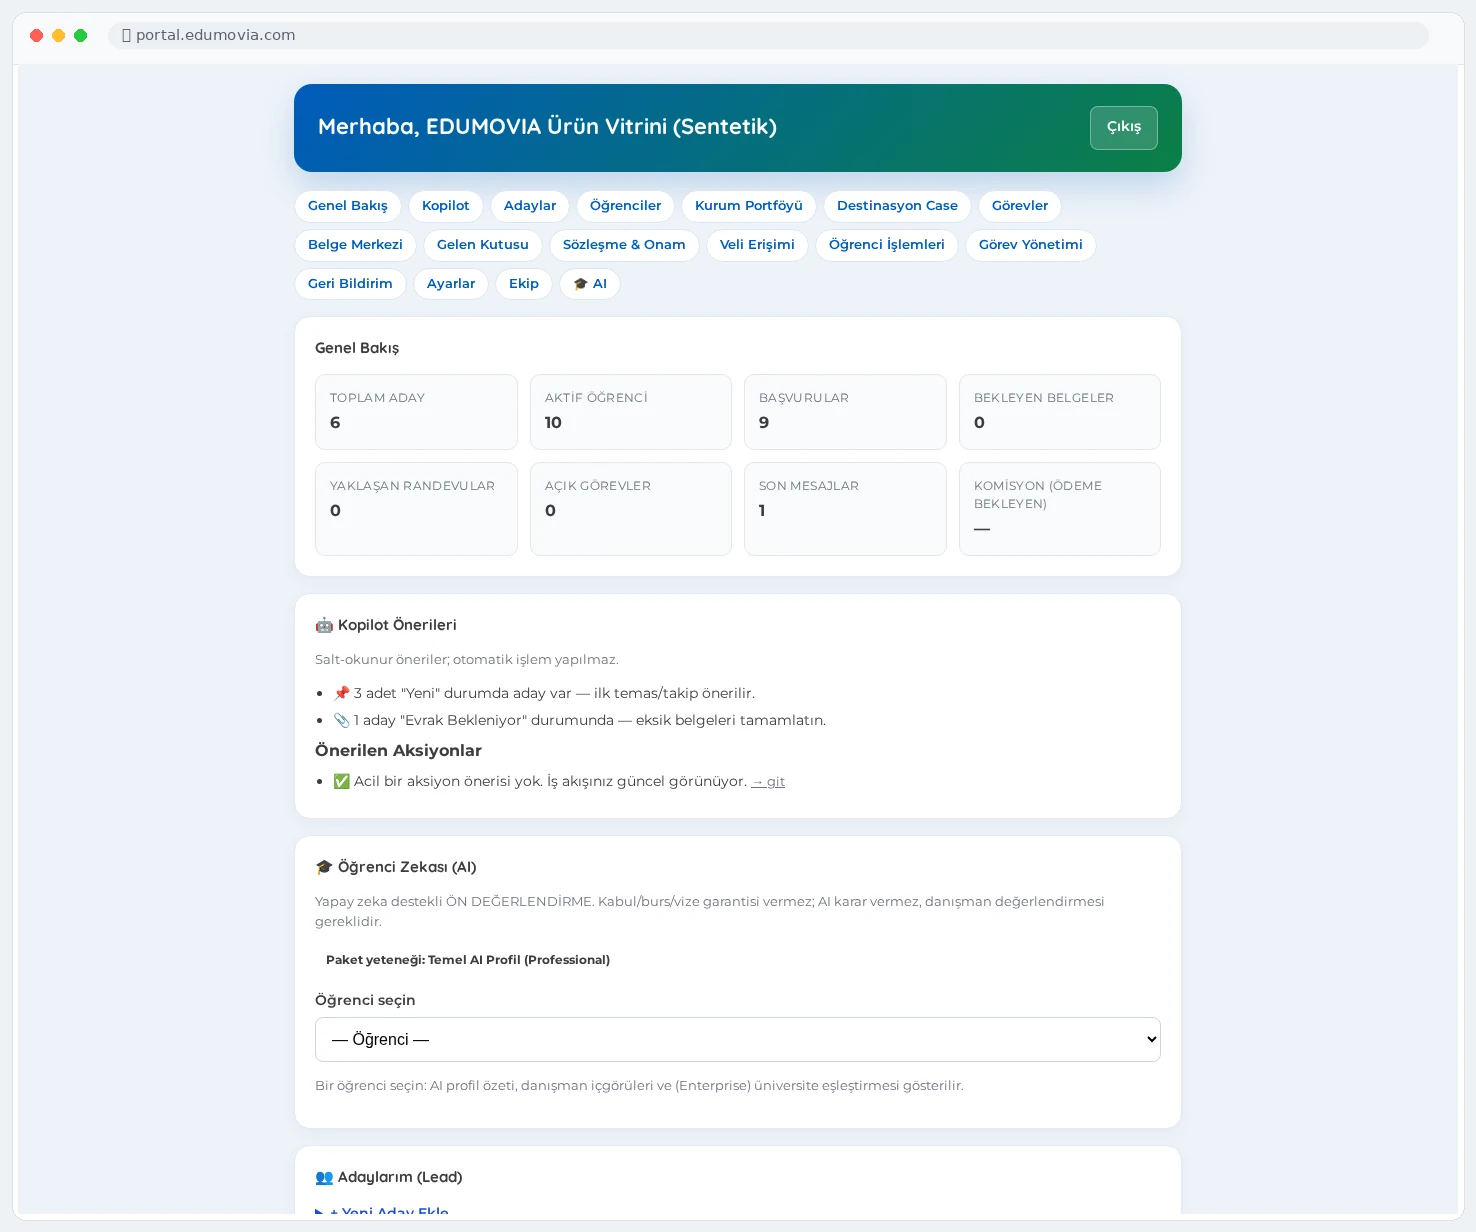
Task: Click the portal.edumovia.com address bar
Action: click(768, 35)
